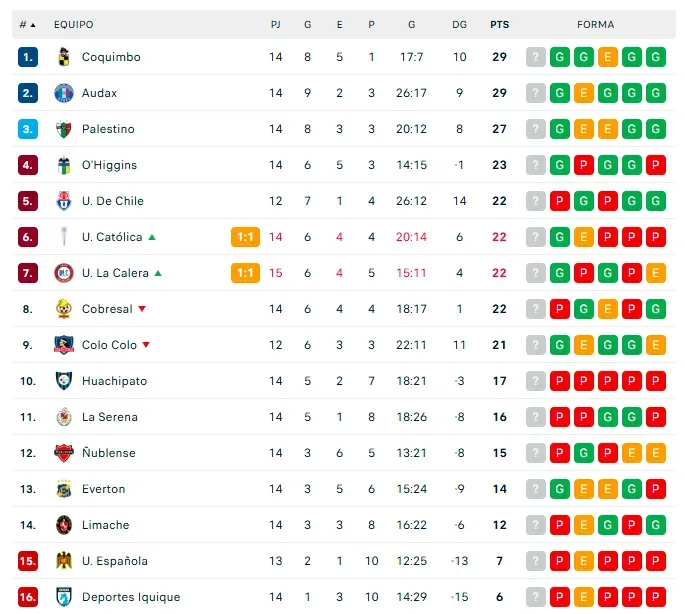
Task: Click the Audax club badge
Action: 64,93
